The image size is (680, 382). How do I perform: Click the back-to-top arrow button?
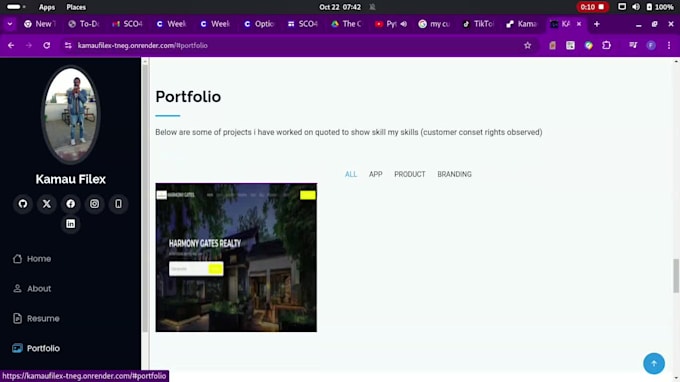pyautogui.click(x=654, y=363)
